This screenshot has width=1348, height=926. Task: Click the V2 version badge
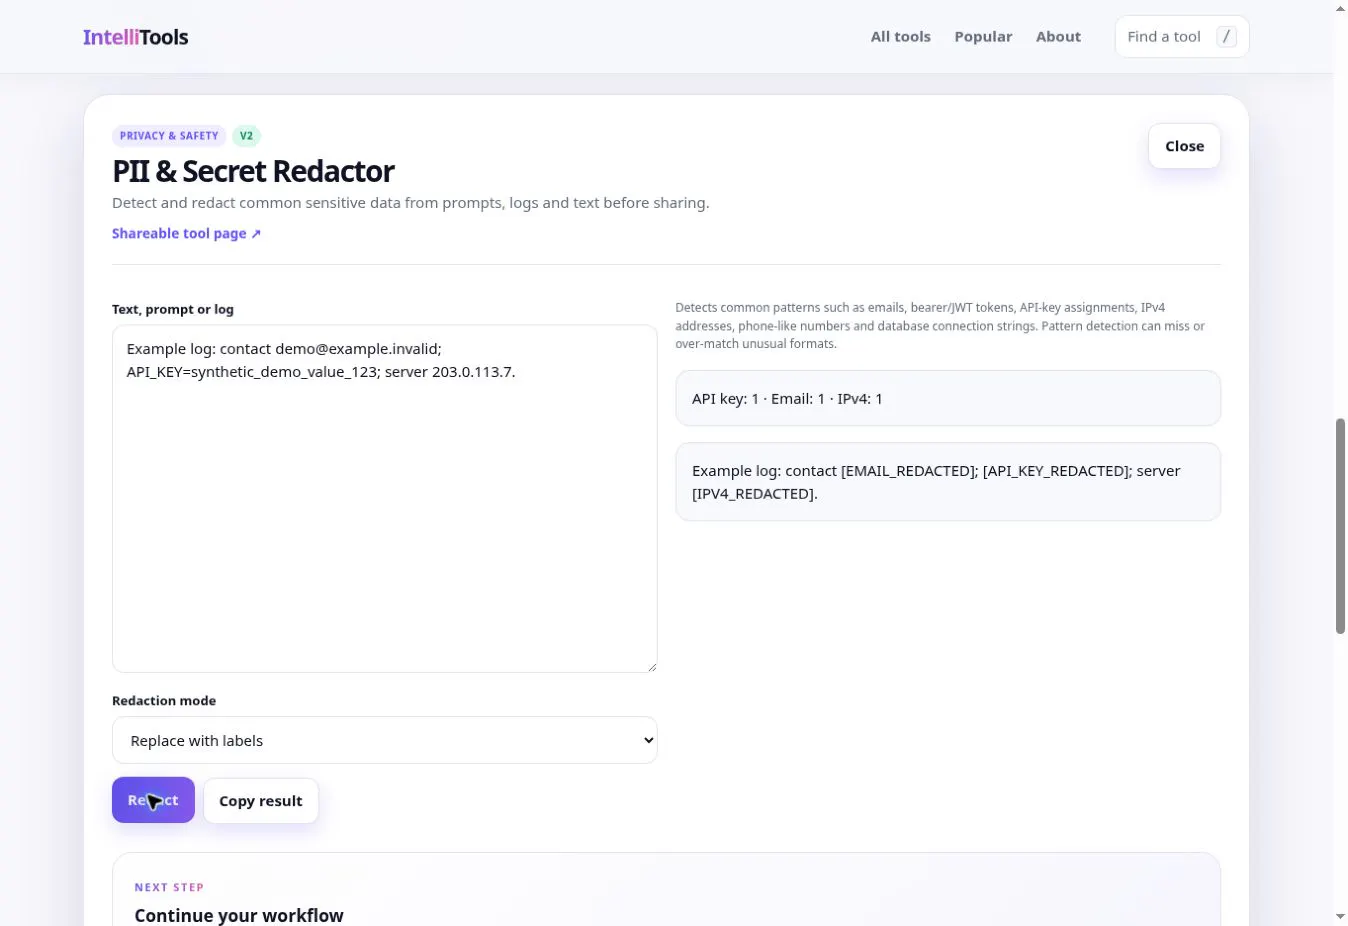pyautogui.click(x=246, y=136)
